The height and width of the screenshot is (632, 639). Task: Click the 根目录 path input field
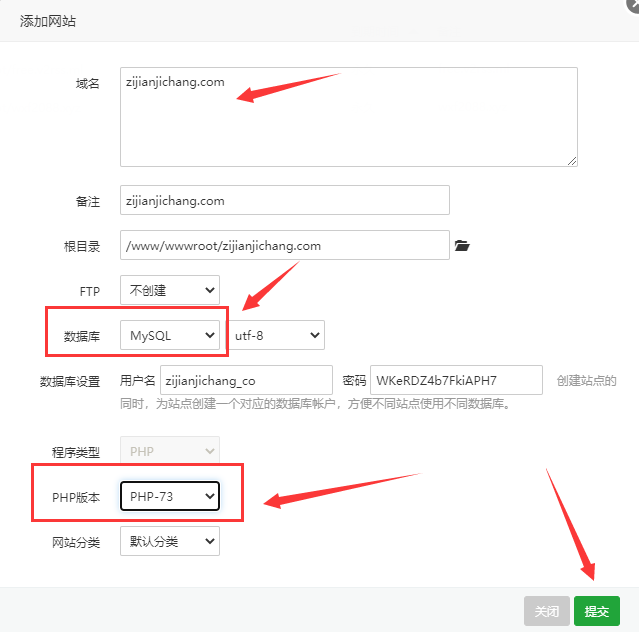[285, 245]
